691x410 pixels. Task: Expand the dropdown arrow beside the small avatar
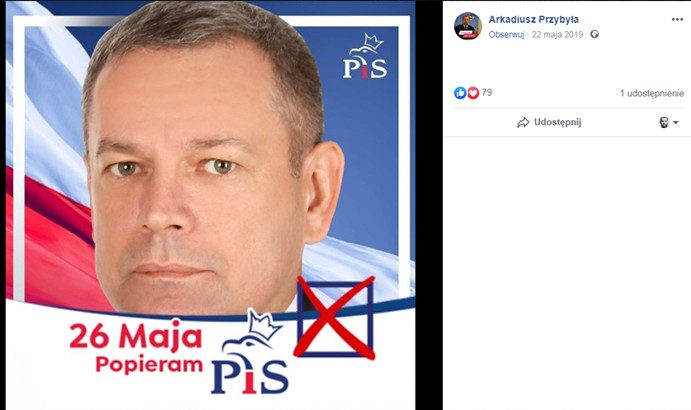point(676,123)
